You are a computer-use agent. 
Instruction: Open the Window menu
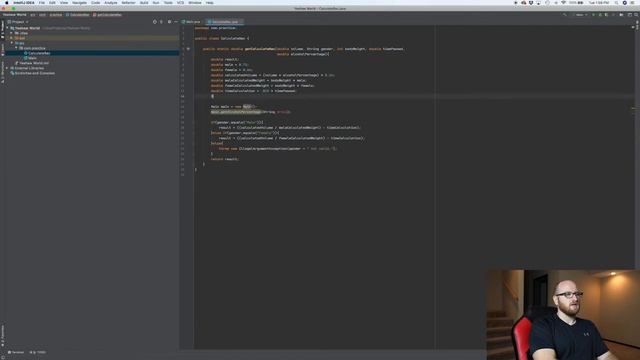(195, 3)
